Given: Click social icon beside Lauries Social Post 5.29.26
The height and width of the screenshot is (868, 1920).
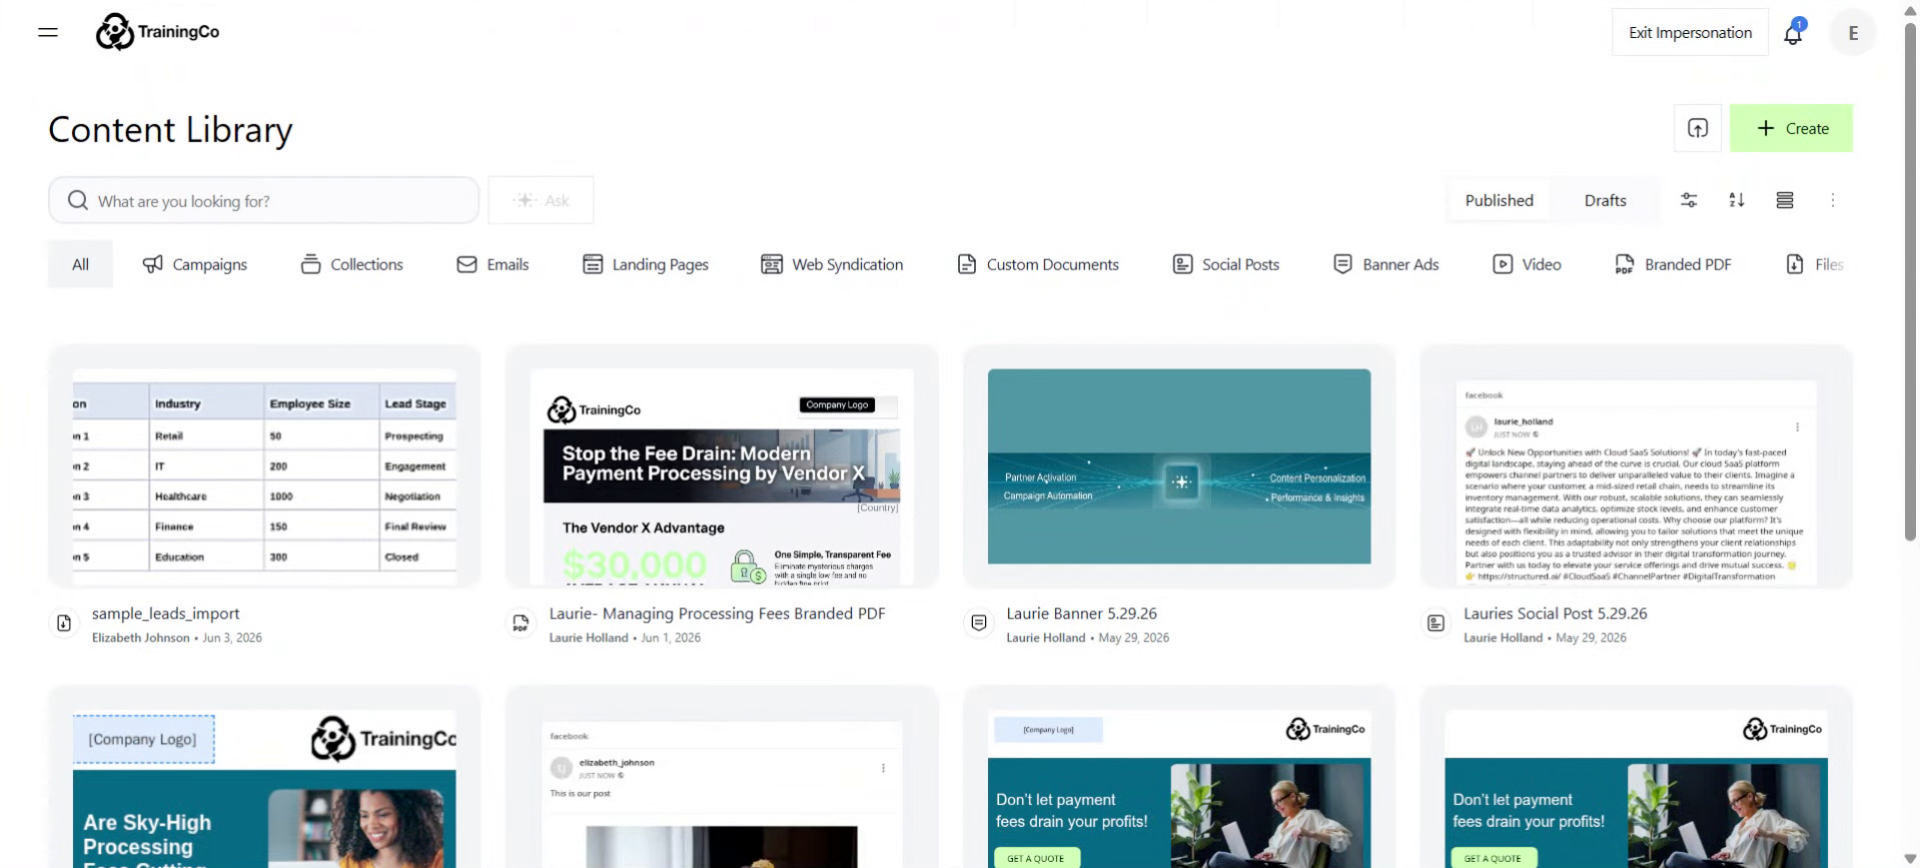Looking at the screenshot, I should [x=1436, y=623].
